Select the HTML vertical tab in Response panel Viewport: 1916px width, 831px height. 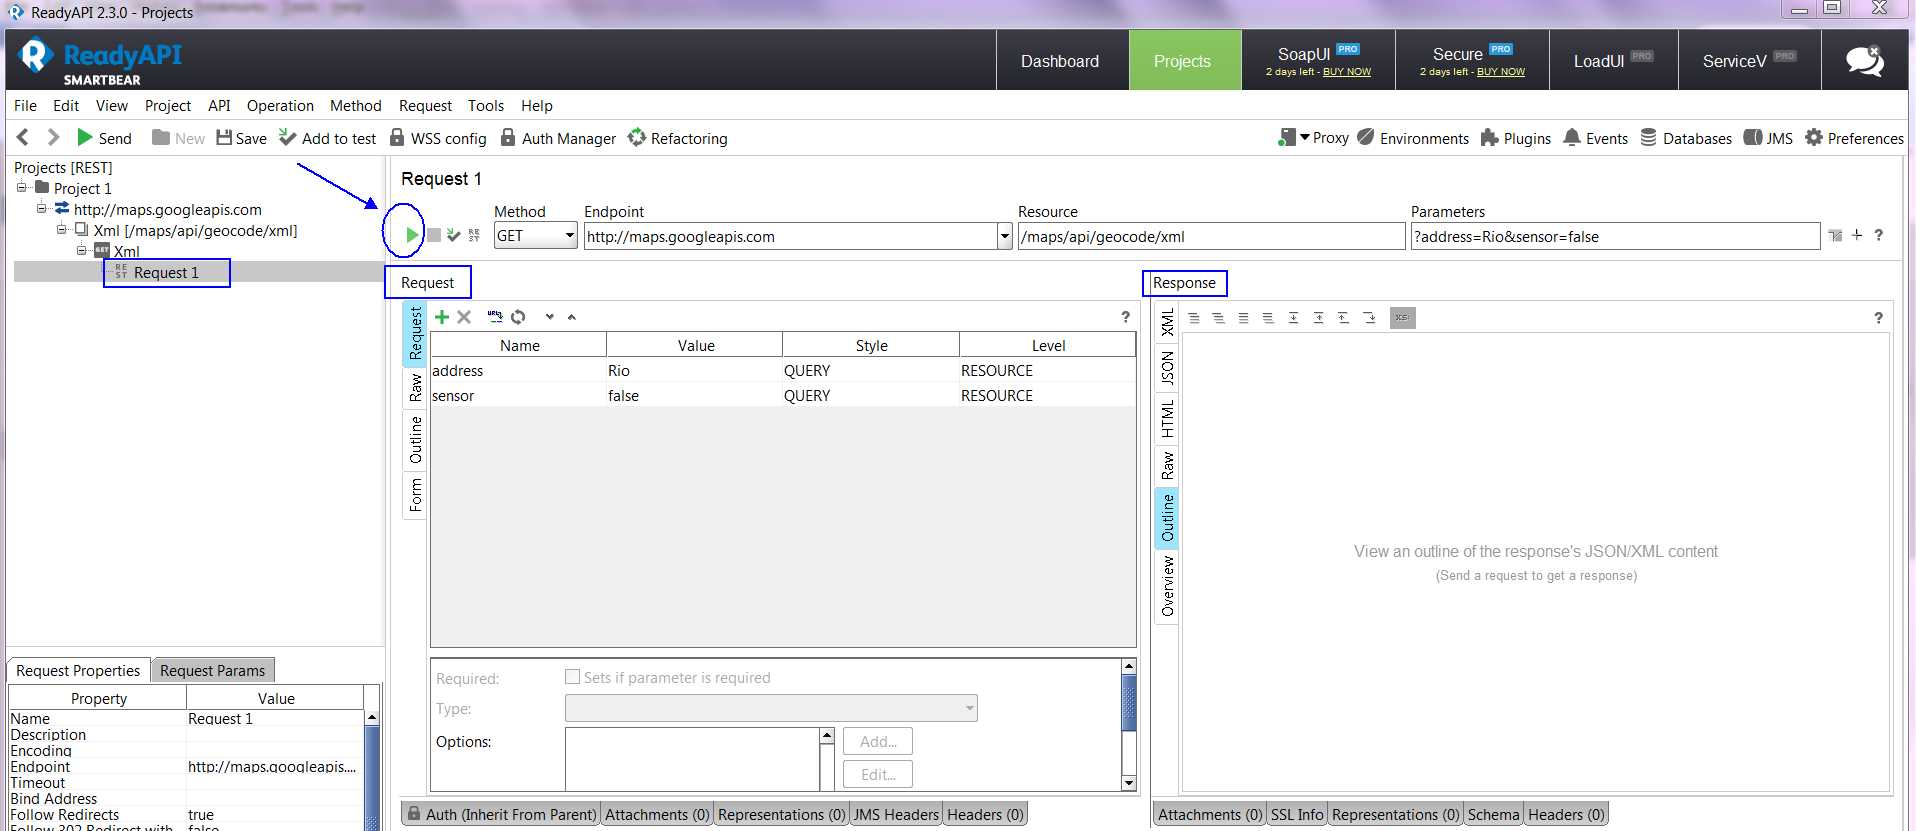[x=1166, y=418]
